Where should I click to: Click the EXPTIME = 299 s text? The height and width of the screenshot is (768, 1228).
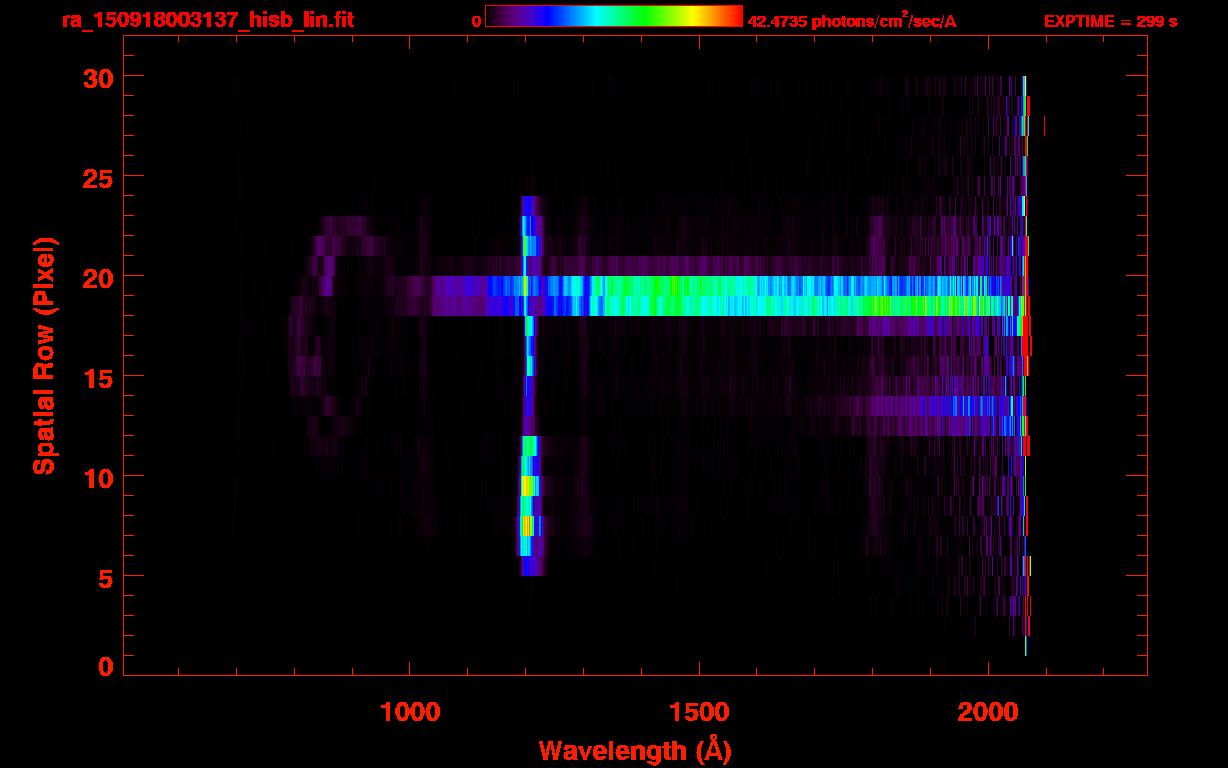tap(1110, 21)
